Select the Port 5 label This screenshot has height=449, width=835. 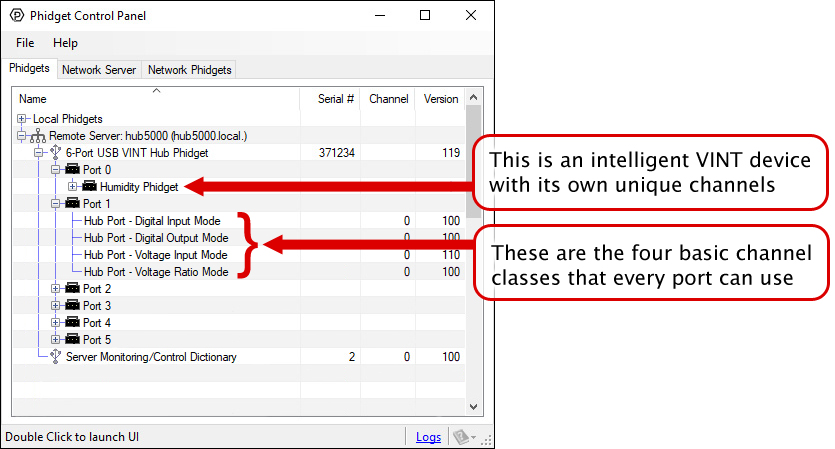click(97, 340)
